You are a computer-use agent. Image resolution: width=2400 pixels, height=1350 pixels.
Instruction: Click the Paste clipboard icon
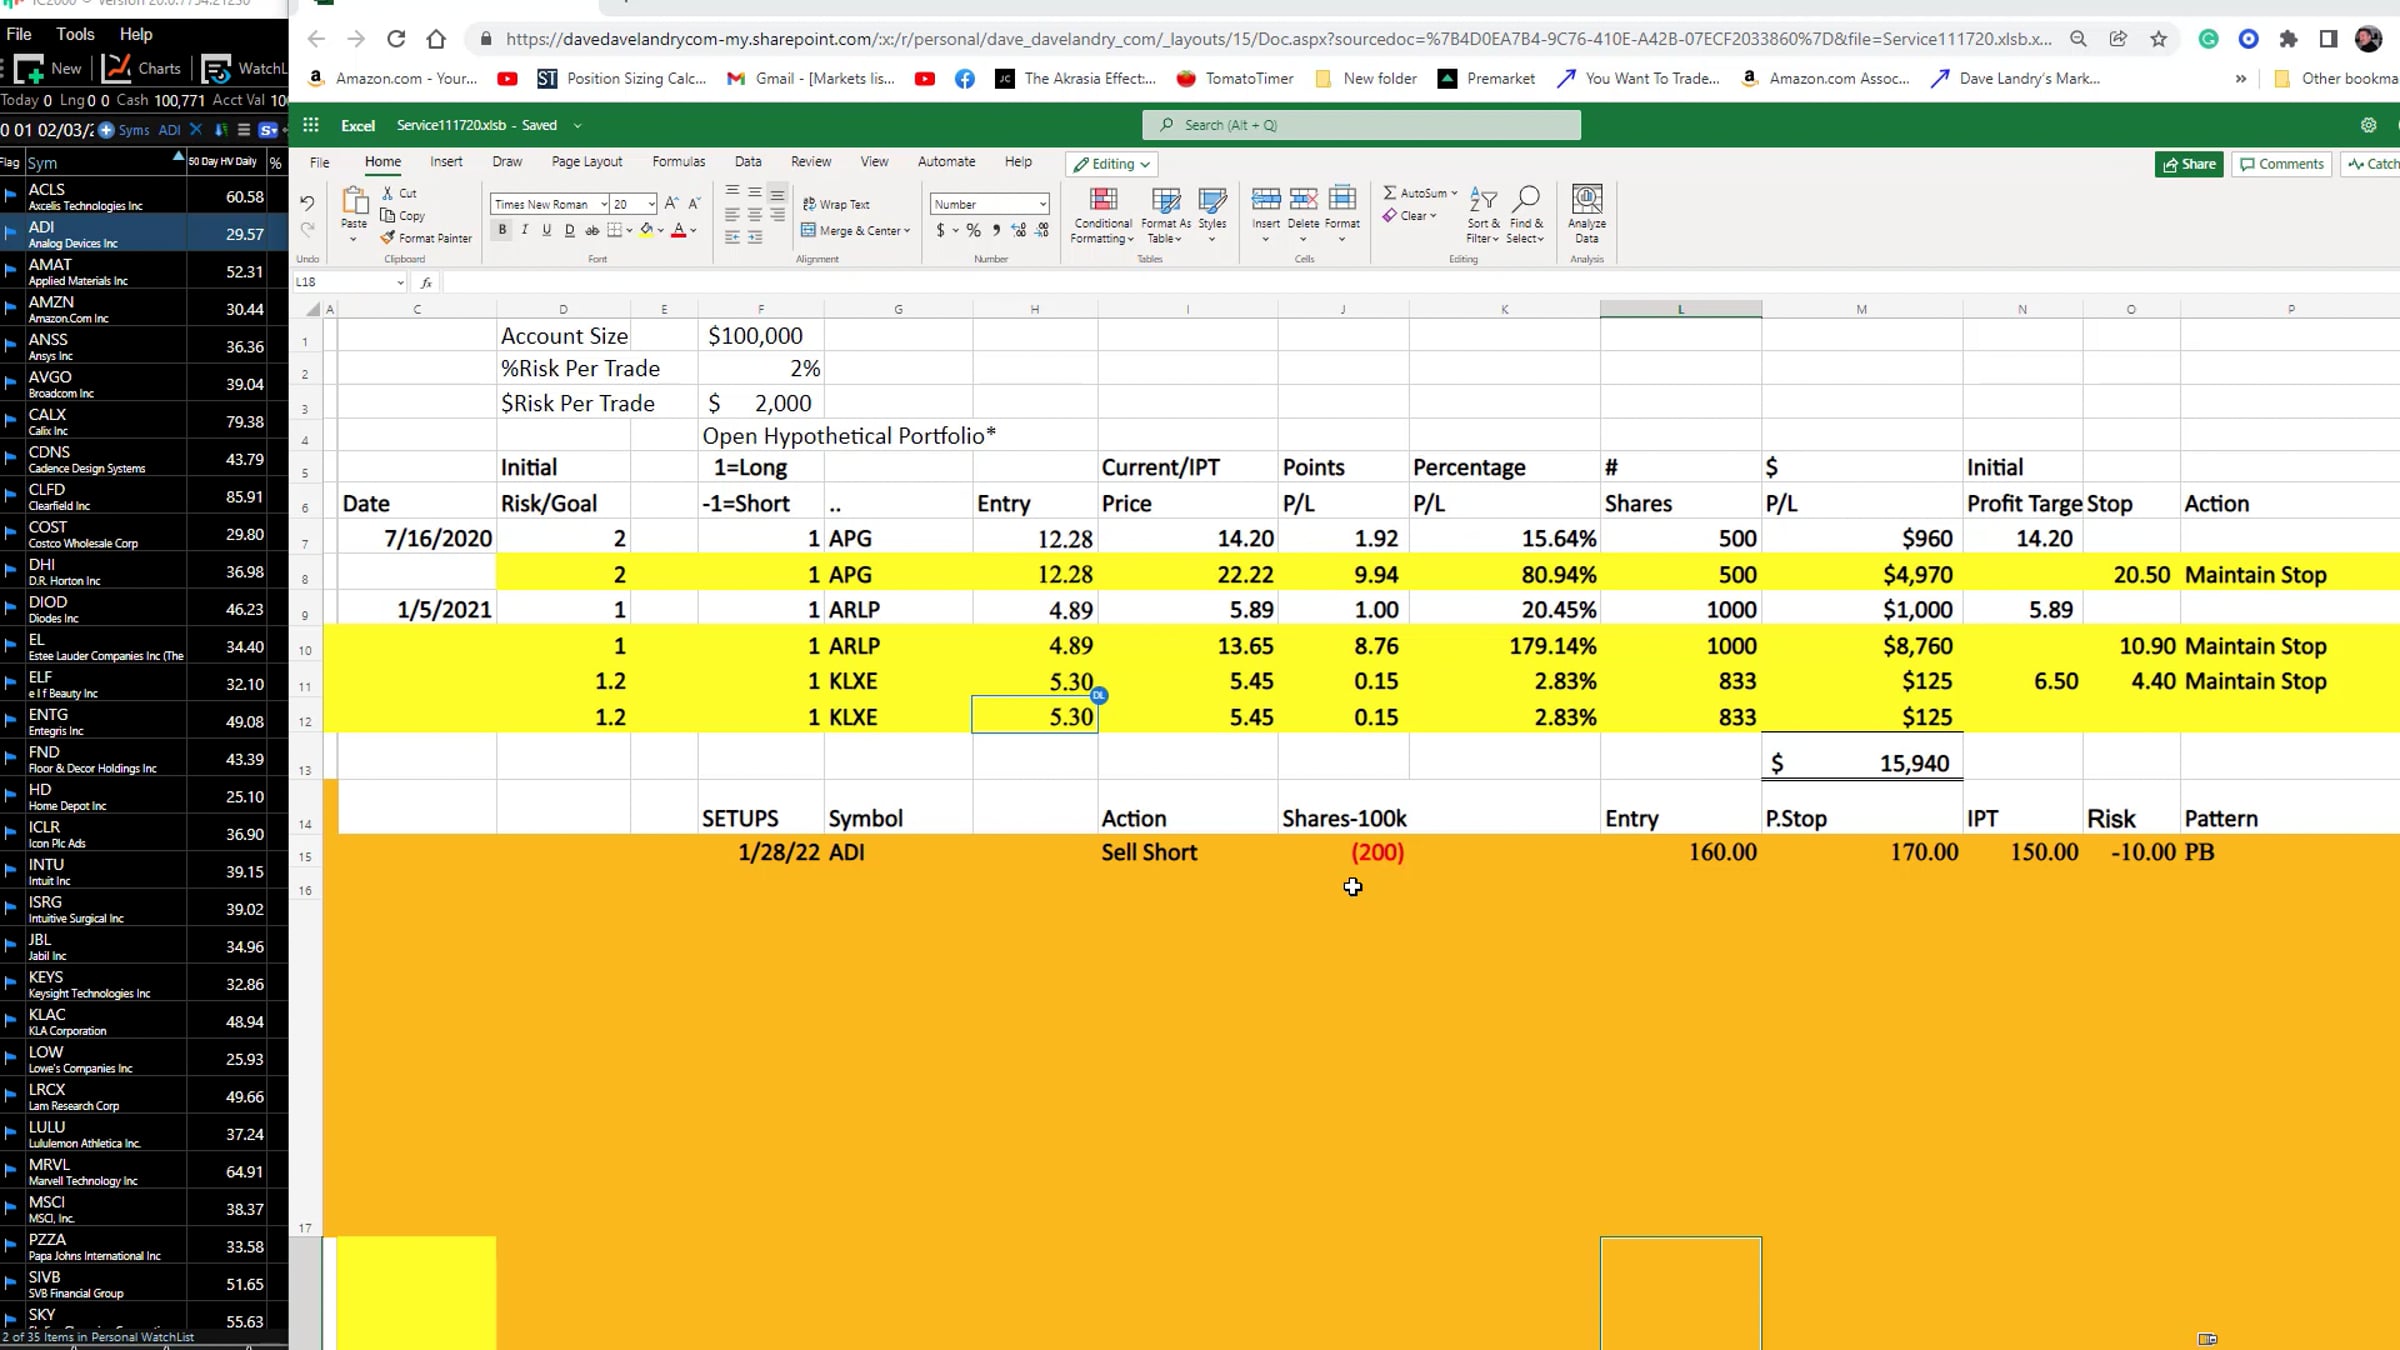(354, 201)
